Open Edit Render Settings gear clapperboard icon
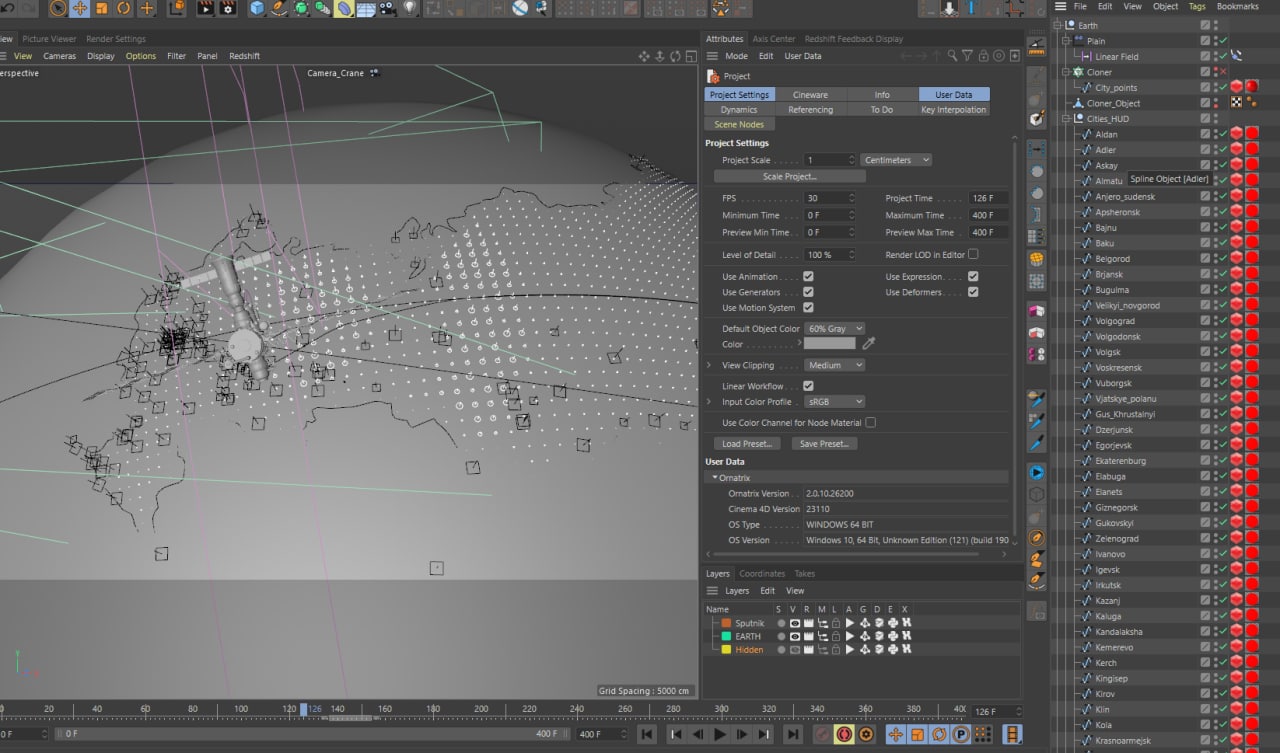 pos(228,8)
